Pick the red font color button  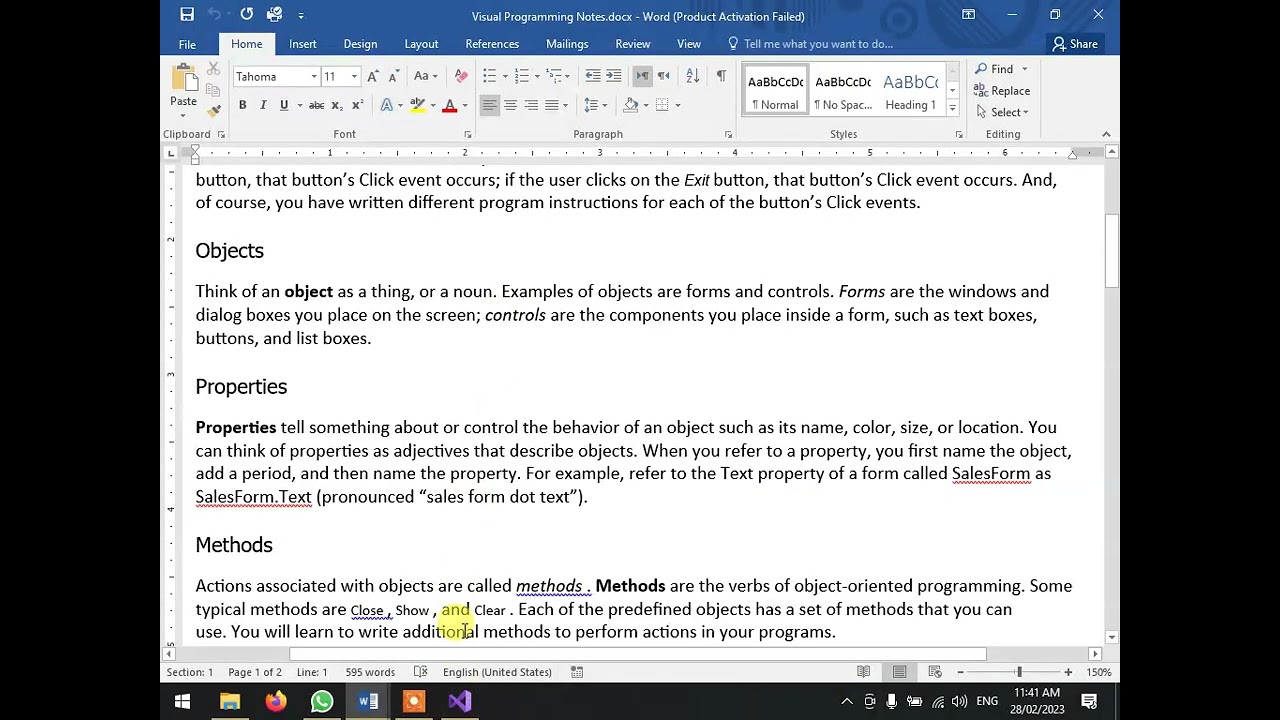(450, 105)
